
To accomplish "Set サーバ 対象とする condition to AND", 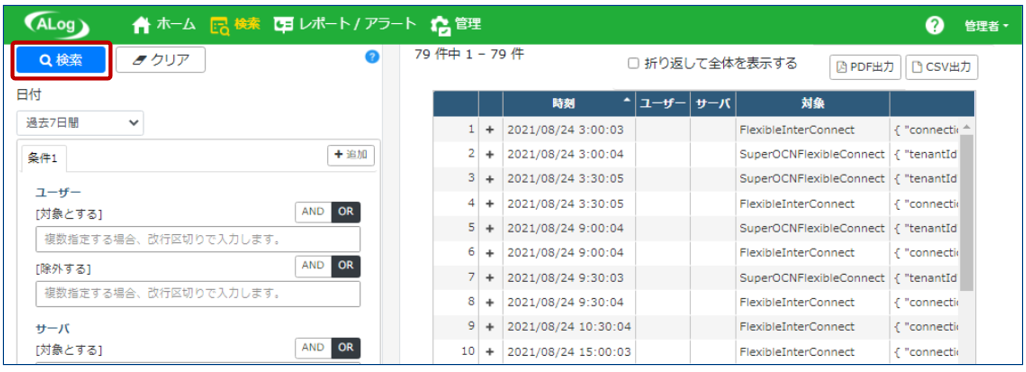I will pos(313,348).
